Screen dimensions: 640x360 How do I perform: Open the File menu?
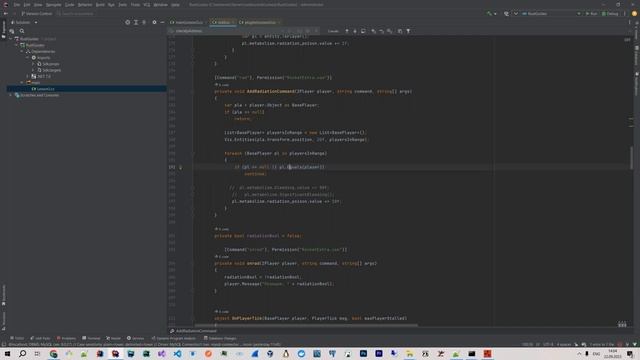click(x=17, y=5)
